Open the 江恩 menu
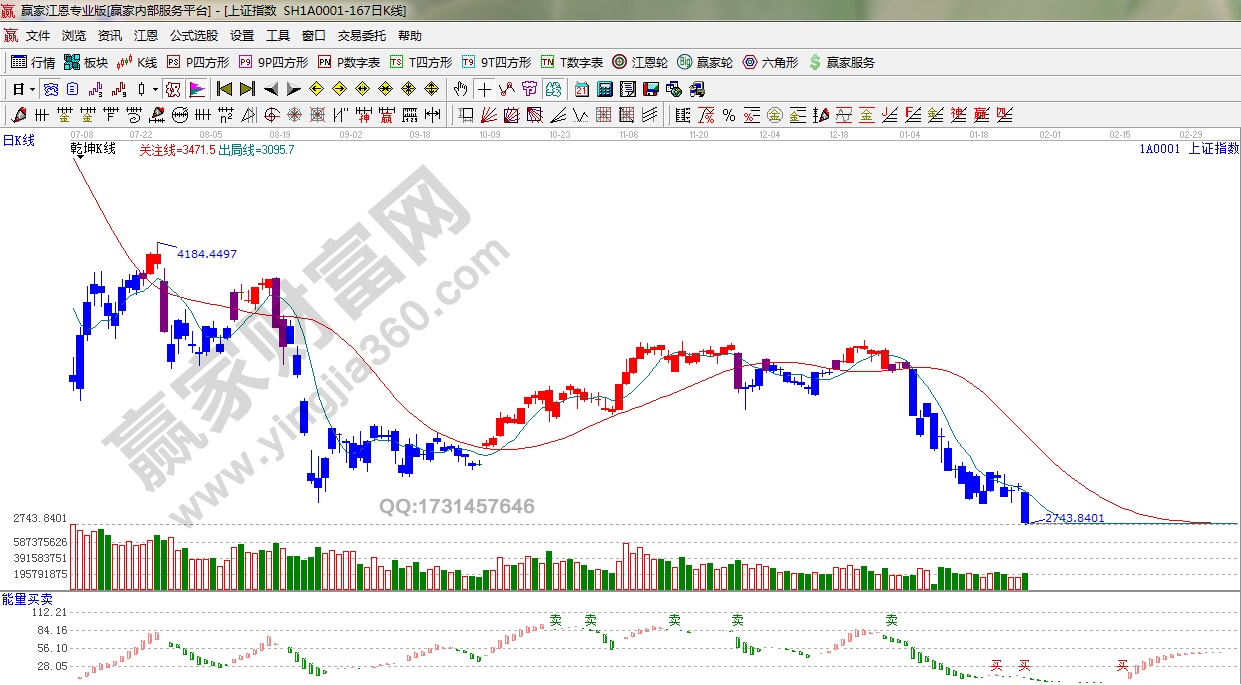This screenshot has width=1241, height=685. 146,35
